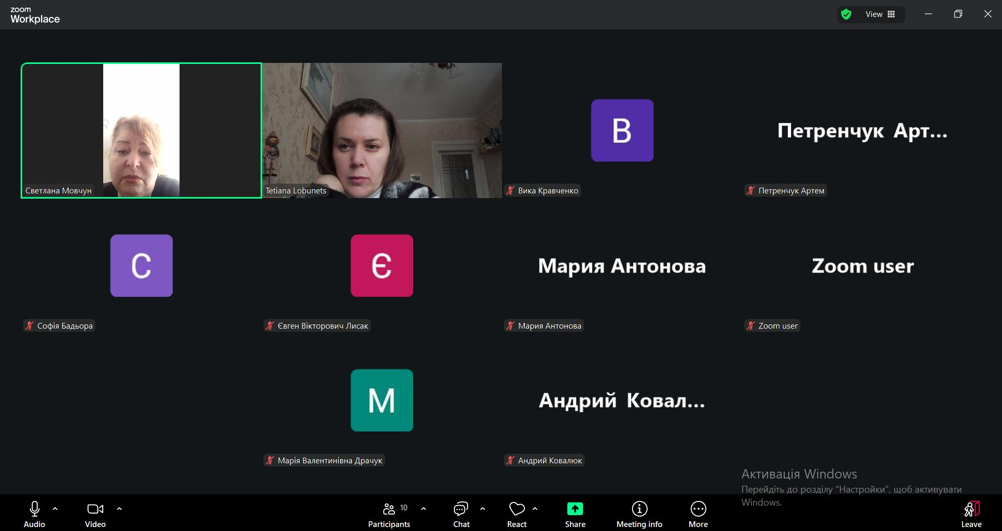Click muted mic icon beside Петренчук Артем

click(x=751, y=190)
